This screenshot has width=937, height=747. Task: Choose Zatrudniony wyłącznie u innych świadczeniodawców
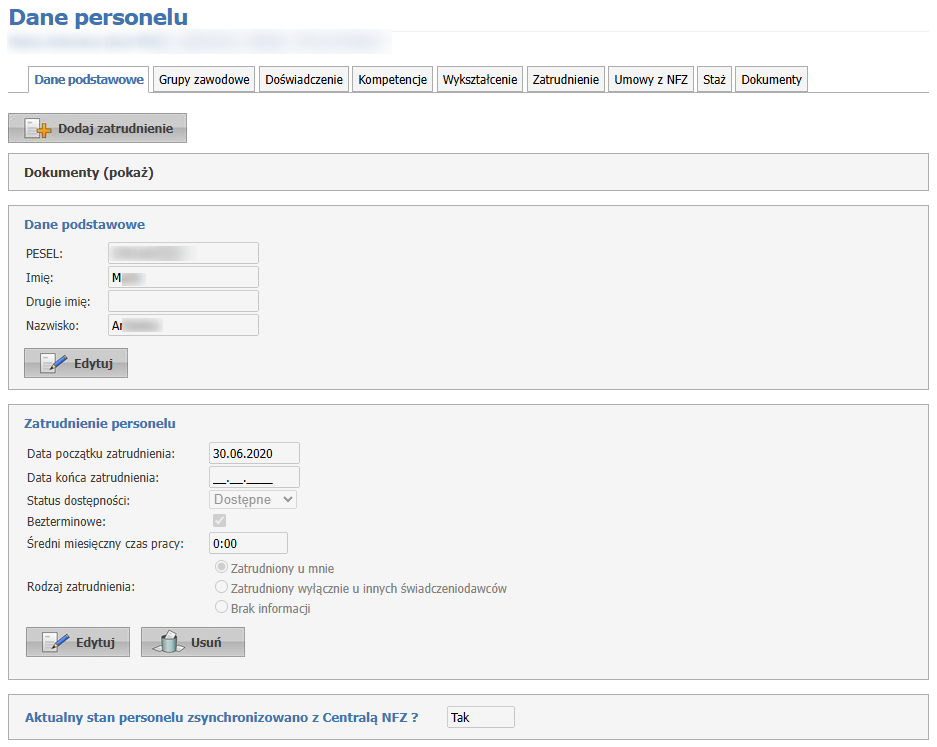click(x=222, y=587)
